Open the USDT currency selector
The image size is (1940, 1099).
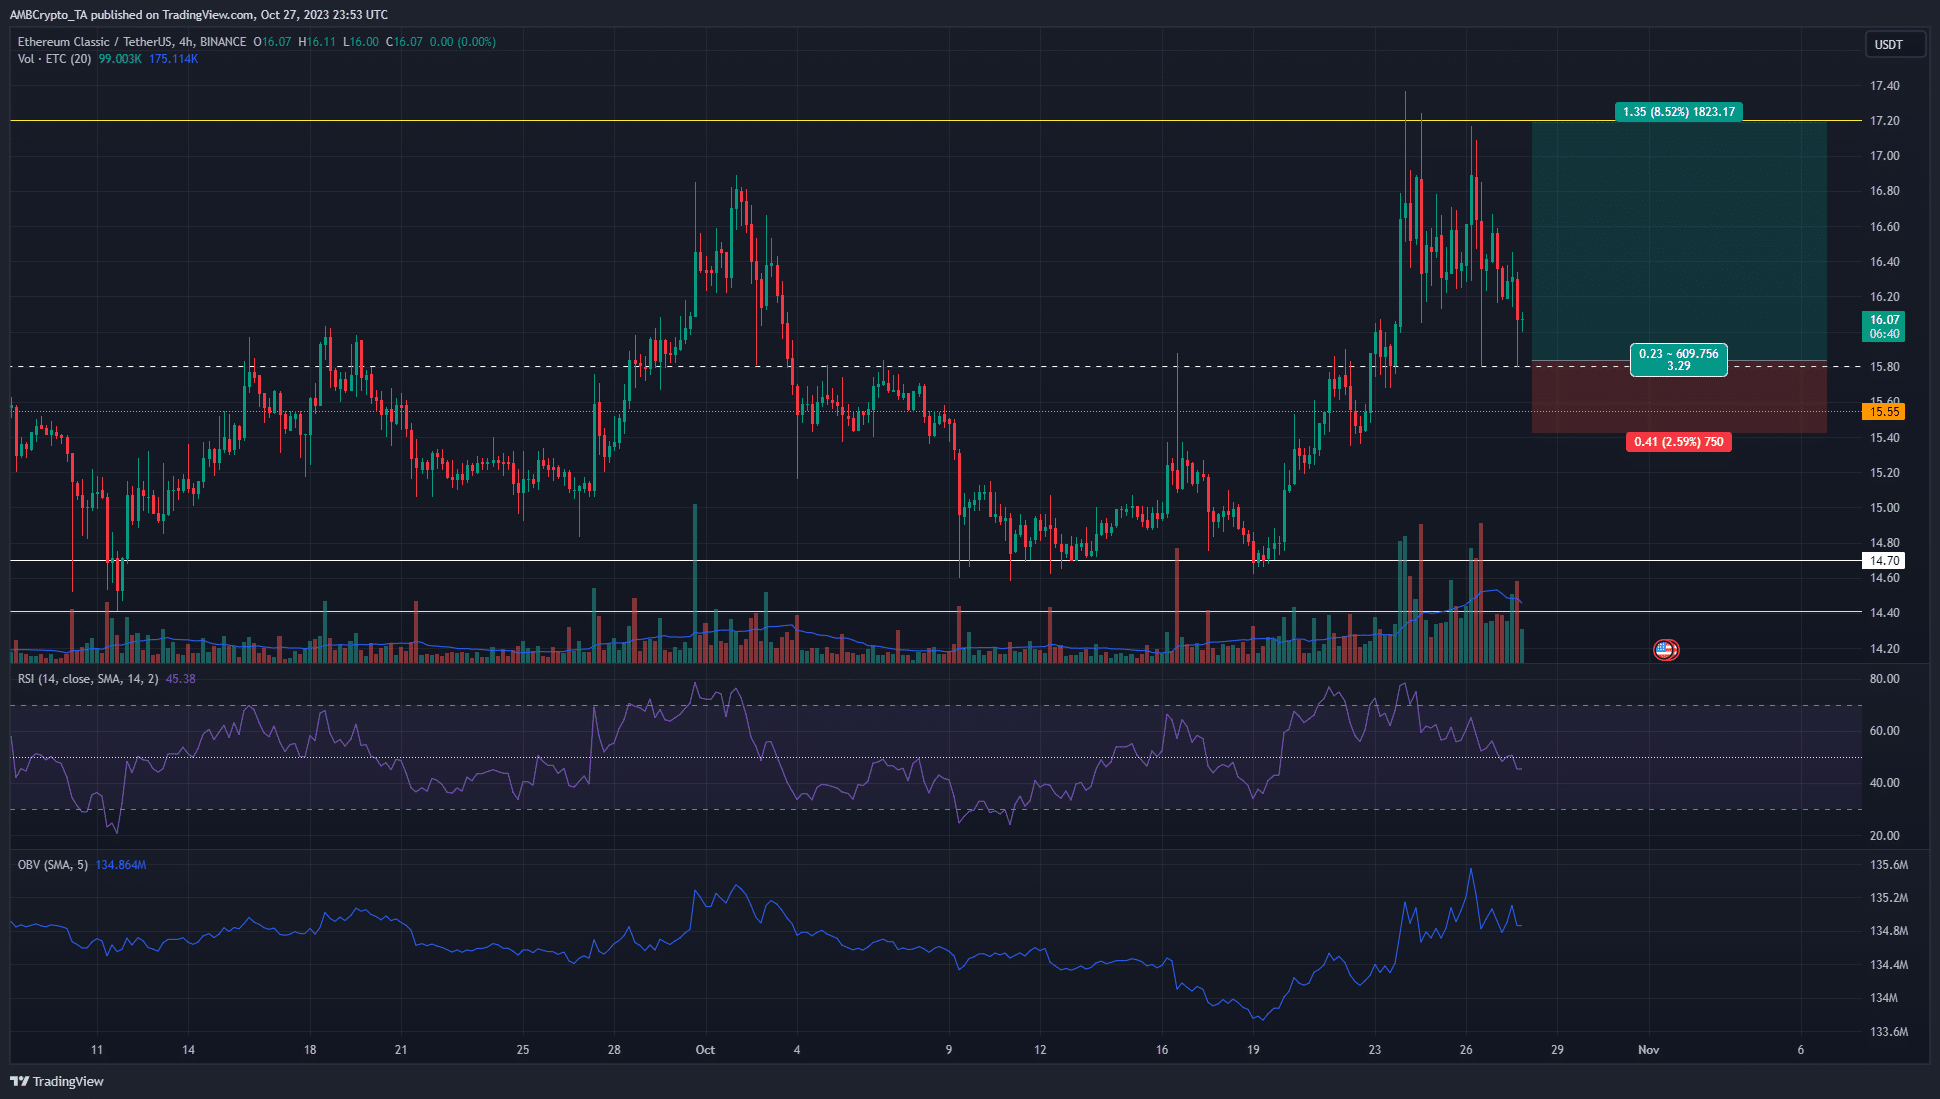1893,44
